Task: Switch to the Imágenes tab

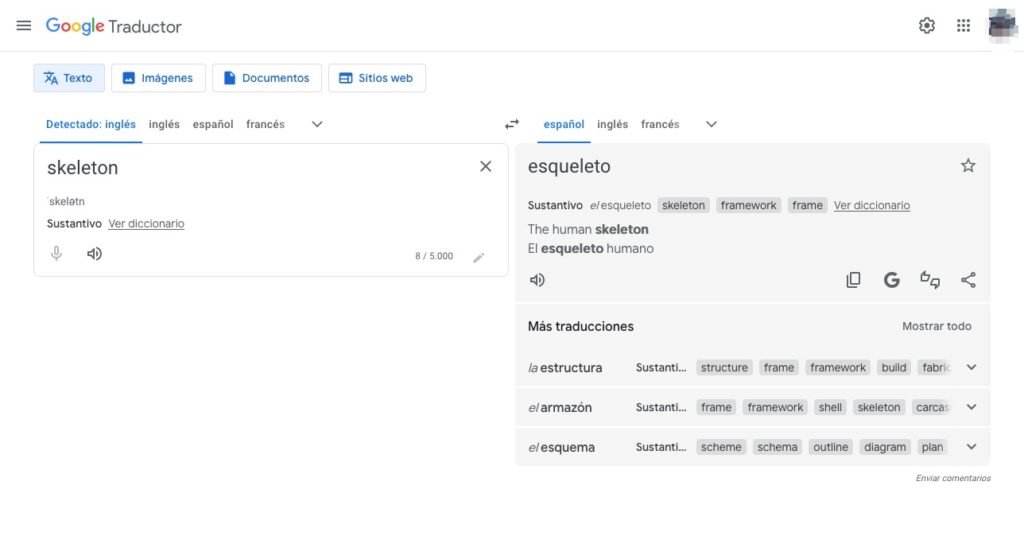Action: click(158, 78)
